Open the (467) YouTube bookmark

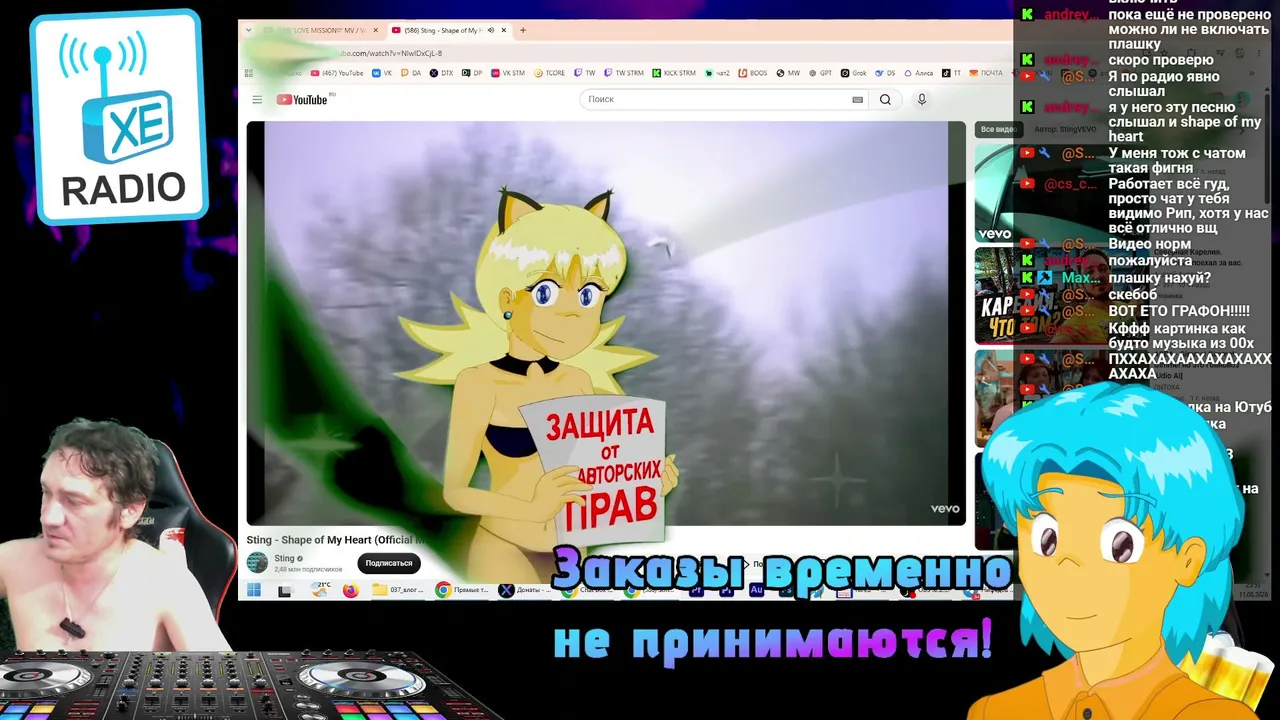(338, 73)
